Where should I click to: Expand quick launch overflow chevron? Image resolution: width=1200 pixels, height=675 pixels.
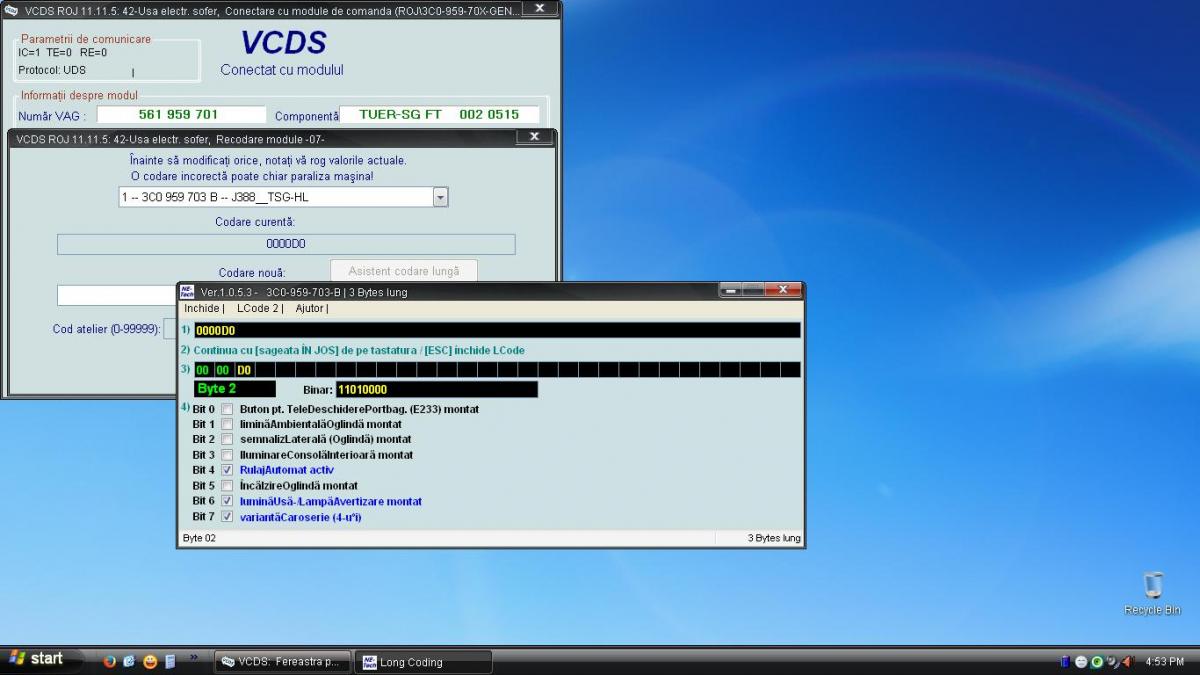click(194, 658)
